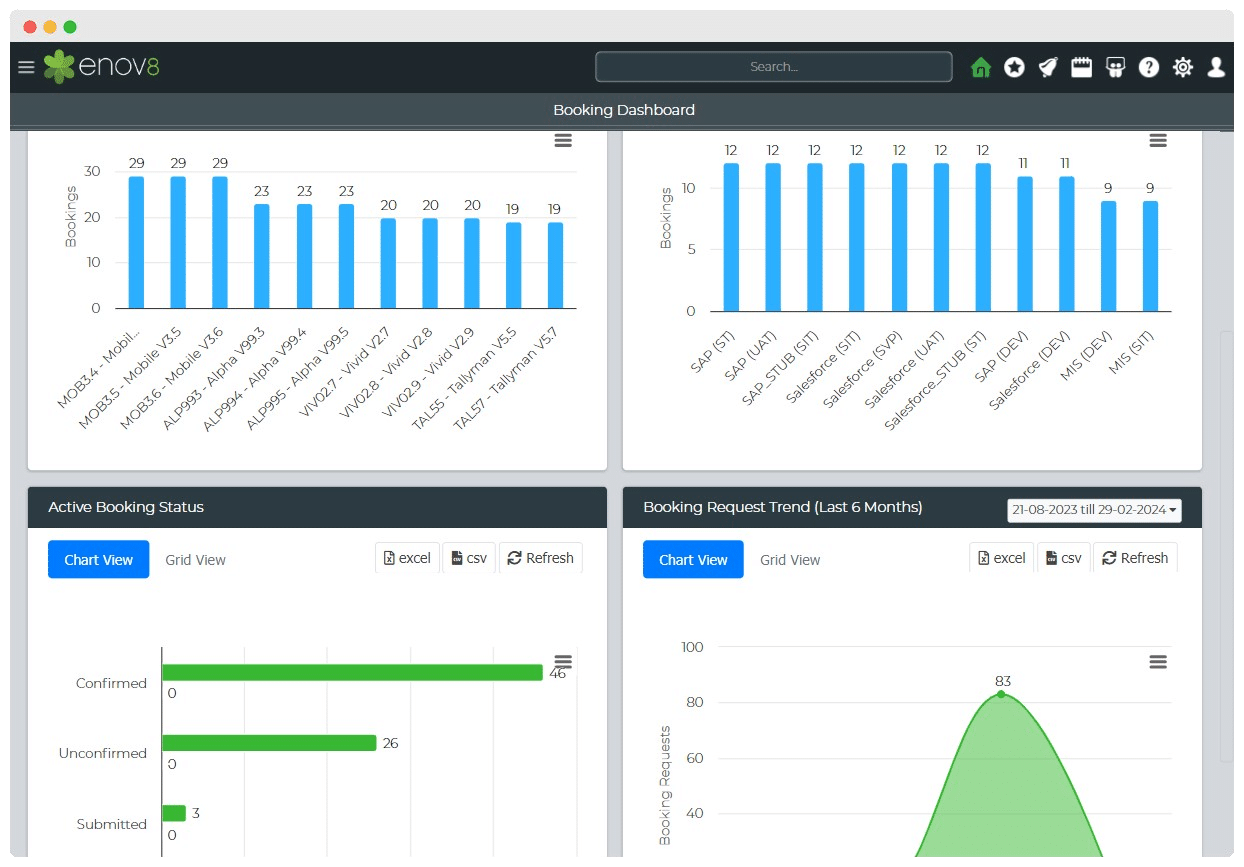The image size is (1244, 867).
Task: Click the enov8 logo
Action: [101, 67]
